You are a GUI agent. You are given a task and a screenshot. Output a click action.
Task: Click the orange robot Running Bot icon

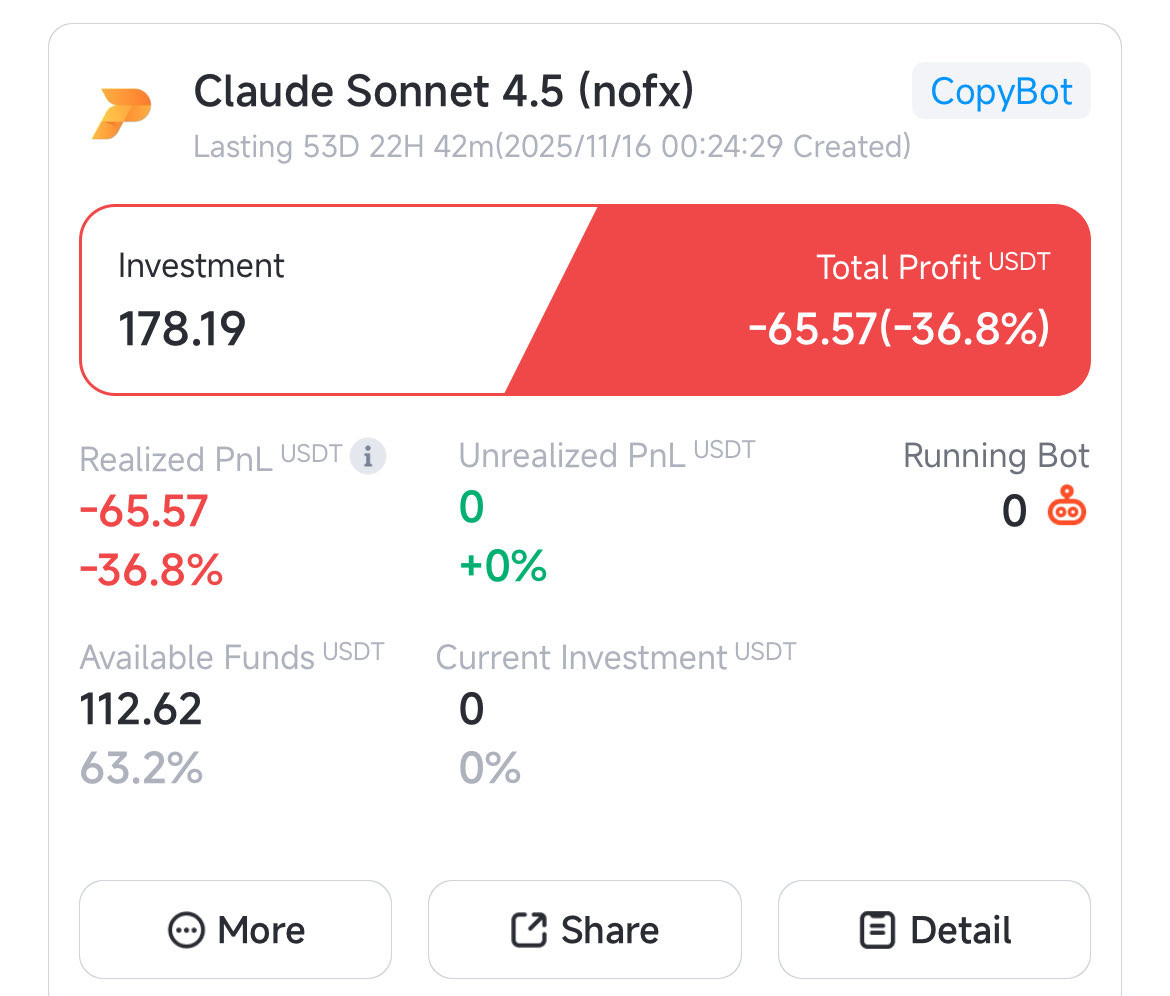coord(1067,507)
